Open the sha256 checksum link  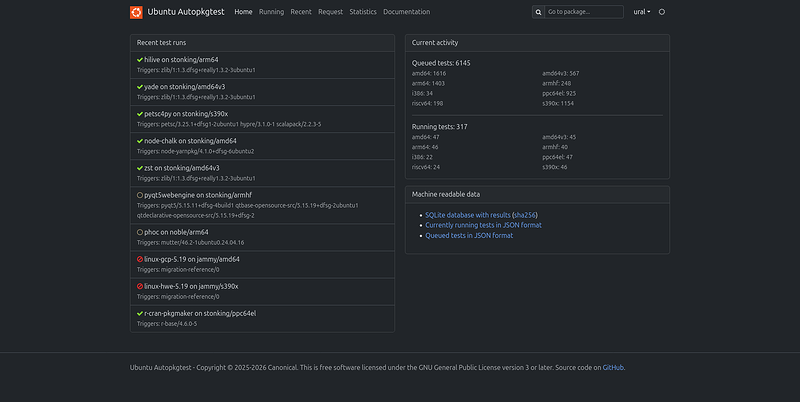click(x=525, y=215)
